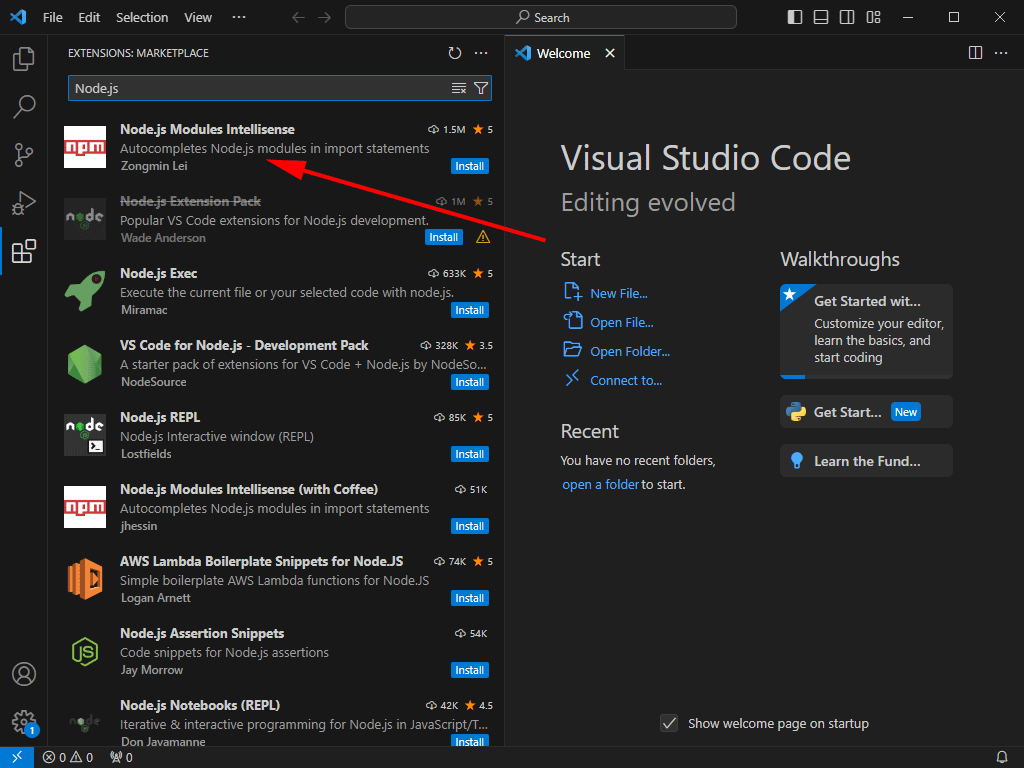Go forward with the navigation arrow

[325, 17]
